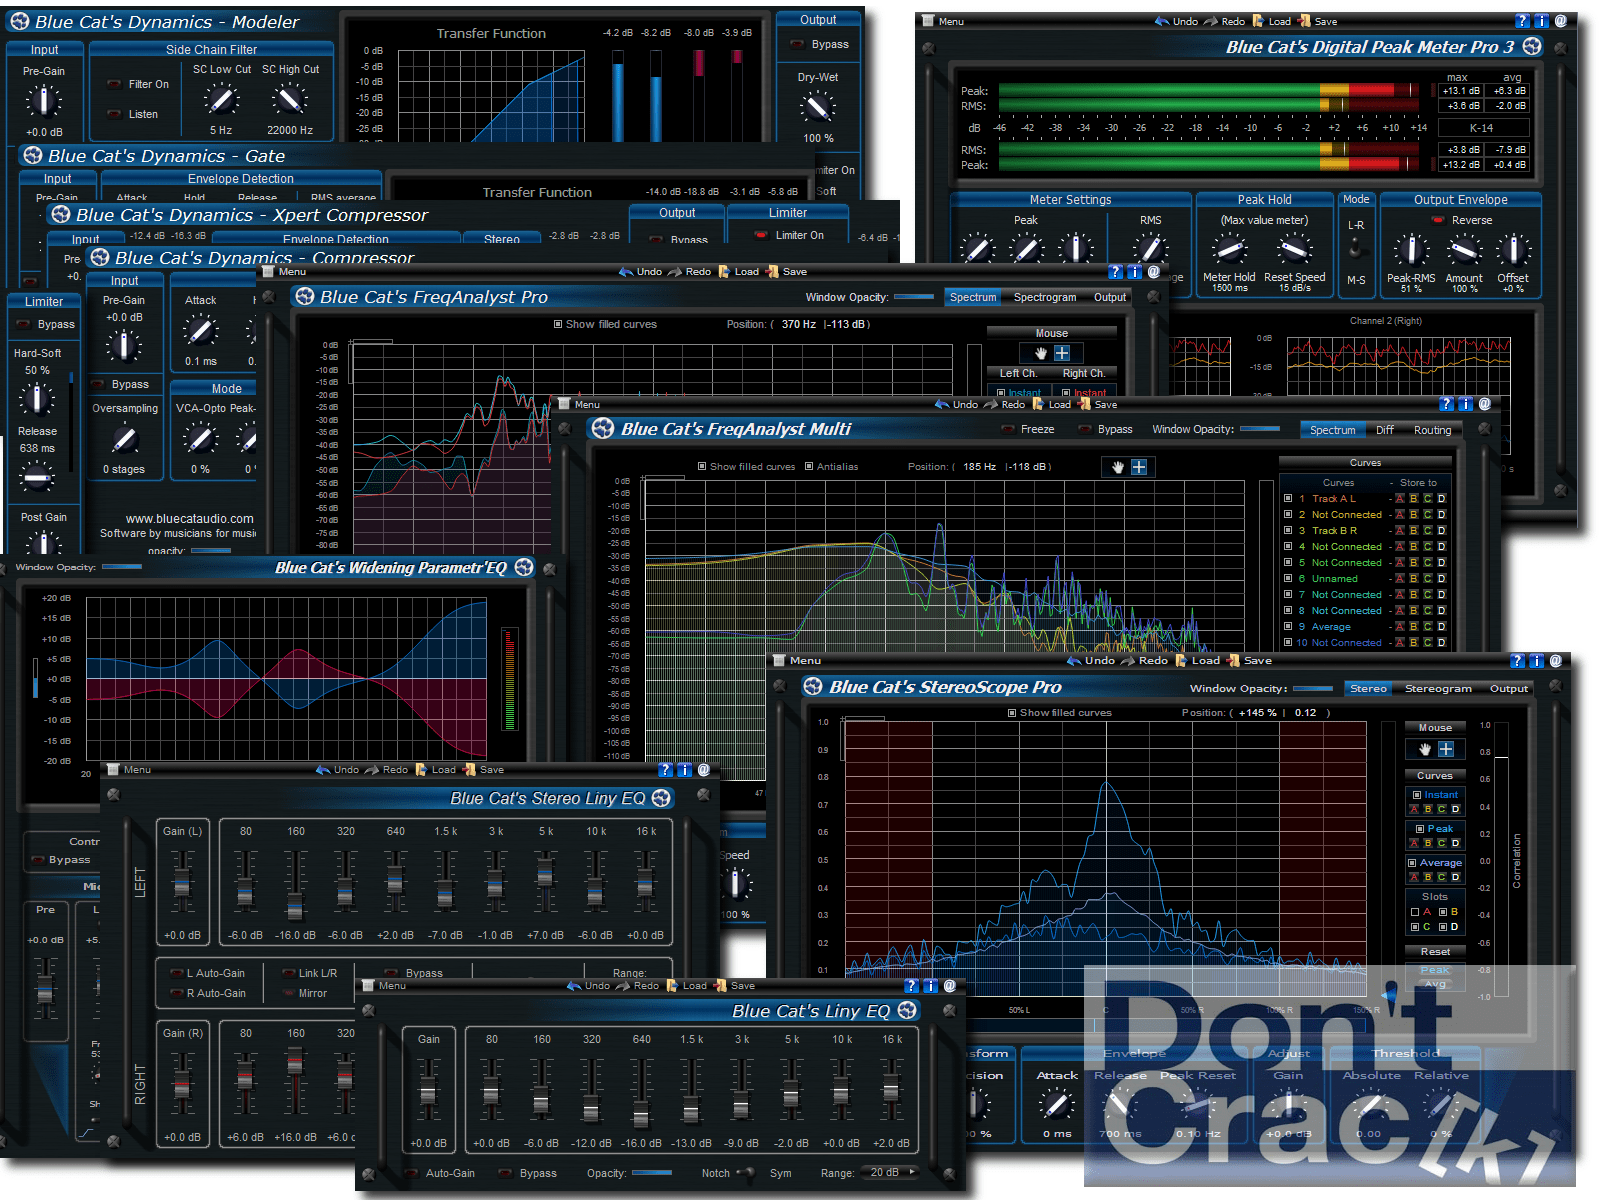
Task: Open K-14 scale selector in Peak Meter
Action: (x=1482, y=128)
